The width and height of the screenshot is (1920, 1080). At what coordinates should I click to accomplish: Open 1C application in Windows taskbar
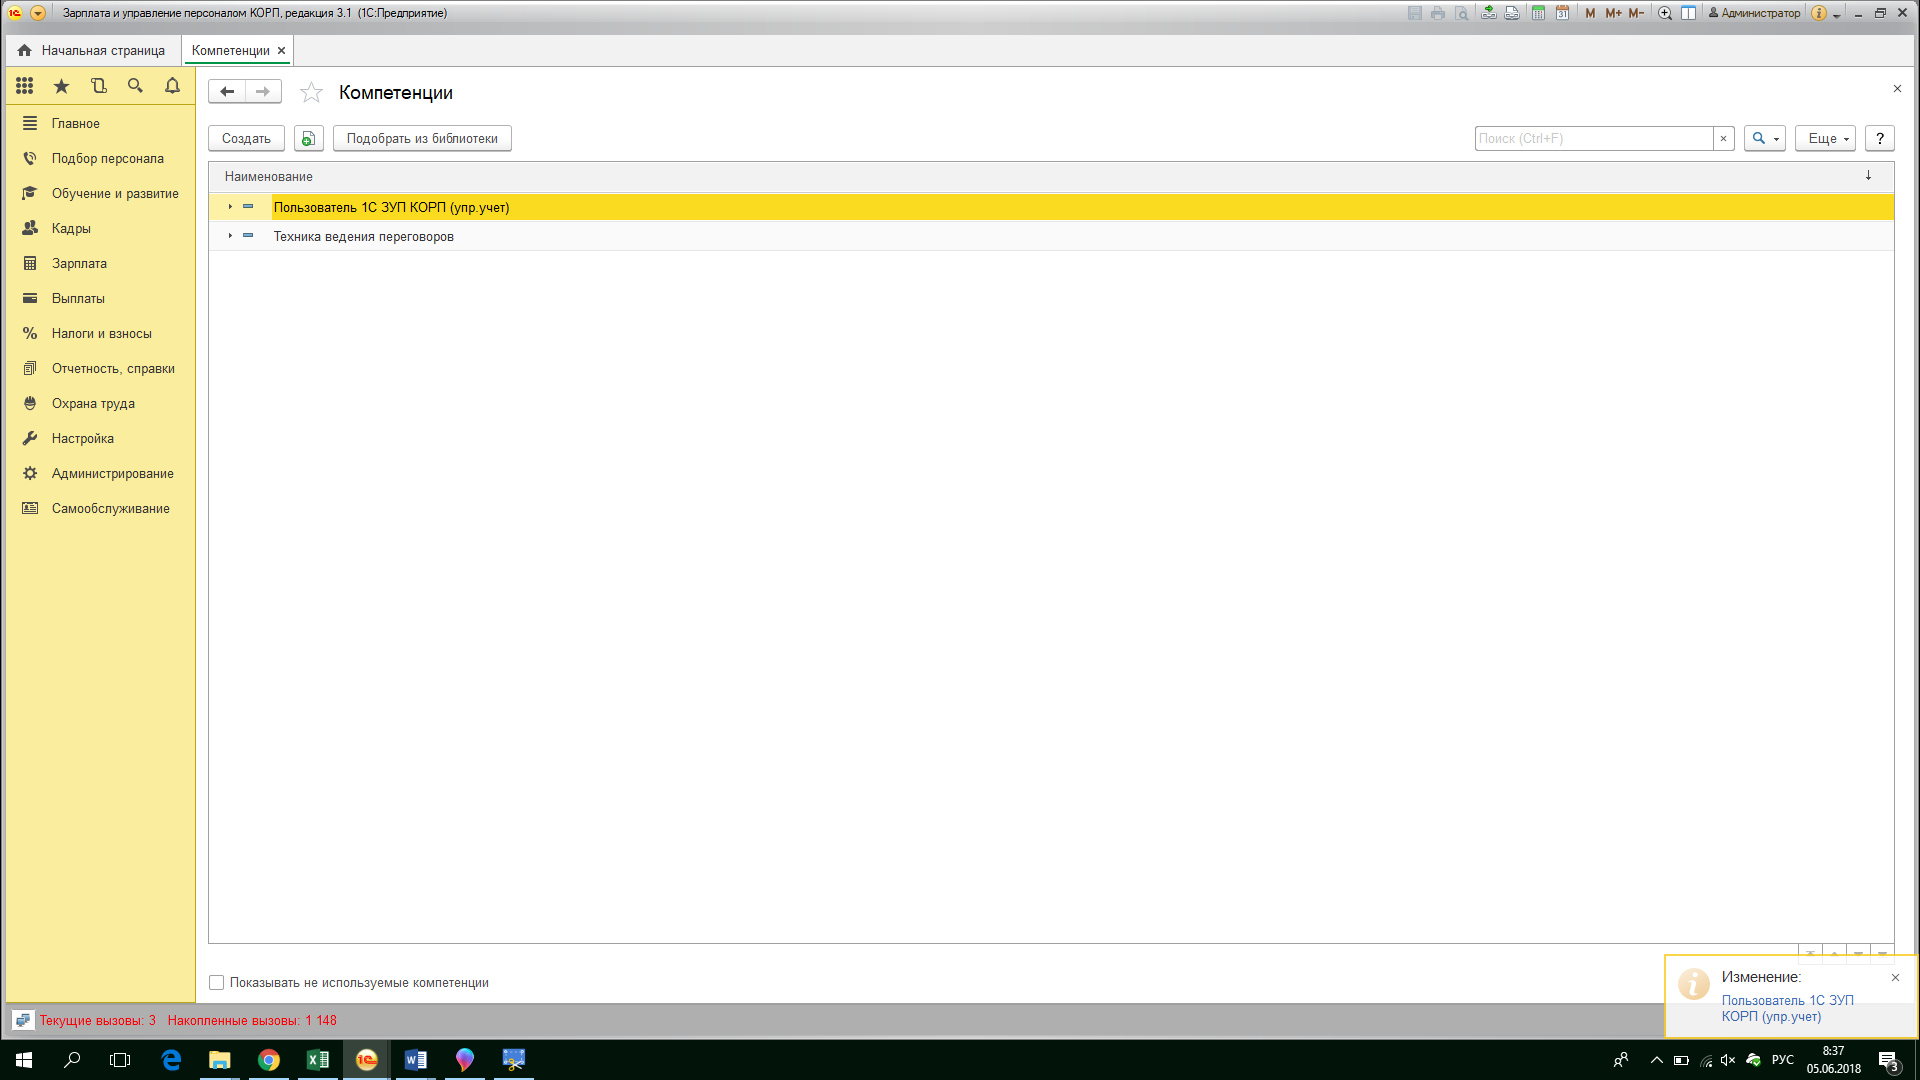(366, 1060)
